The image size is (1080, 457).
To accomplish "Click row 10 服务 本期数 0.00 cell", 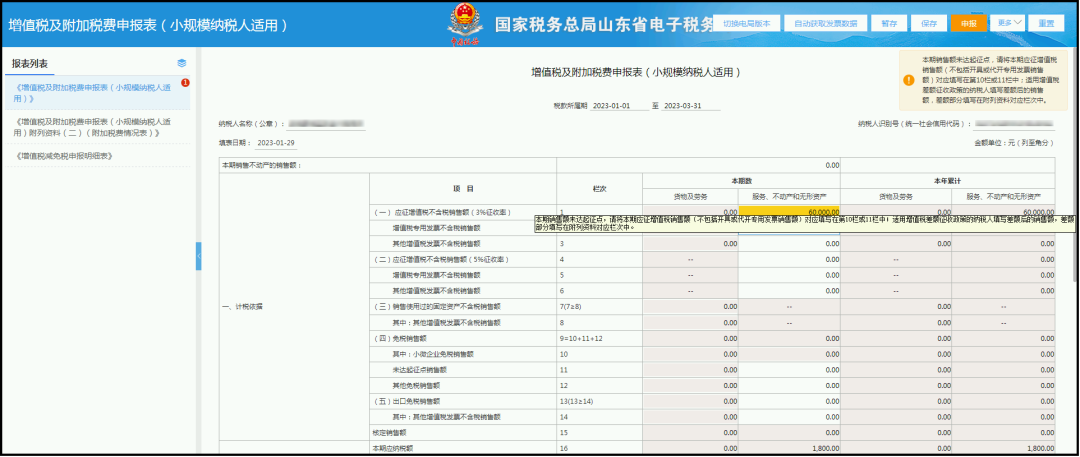I will 789,354.
